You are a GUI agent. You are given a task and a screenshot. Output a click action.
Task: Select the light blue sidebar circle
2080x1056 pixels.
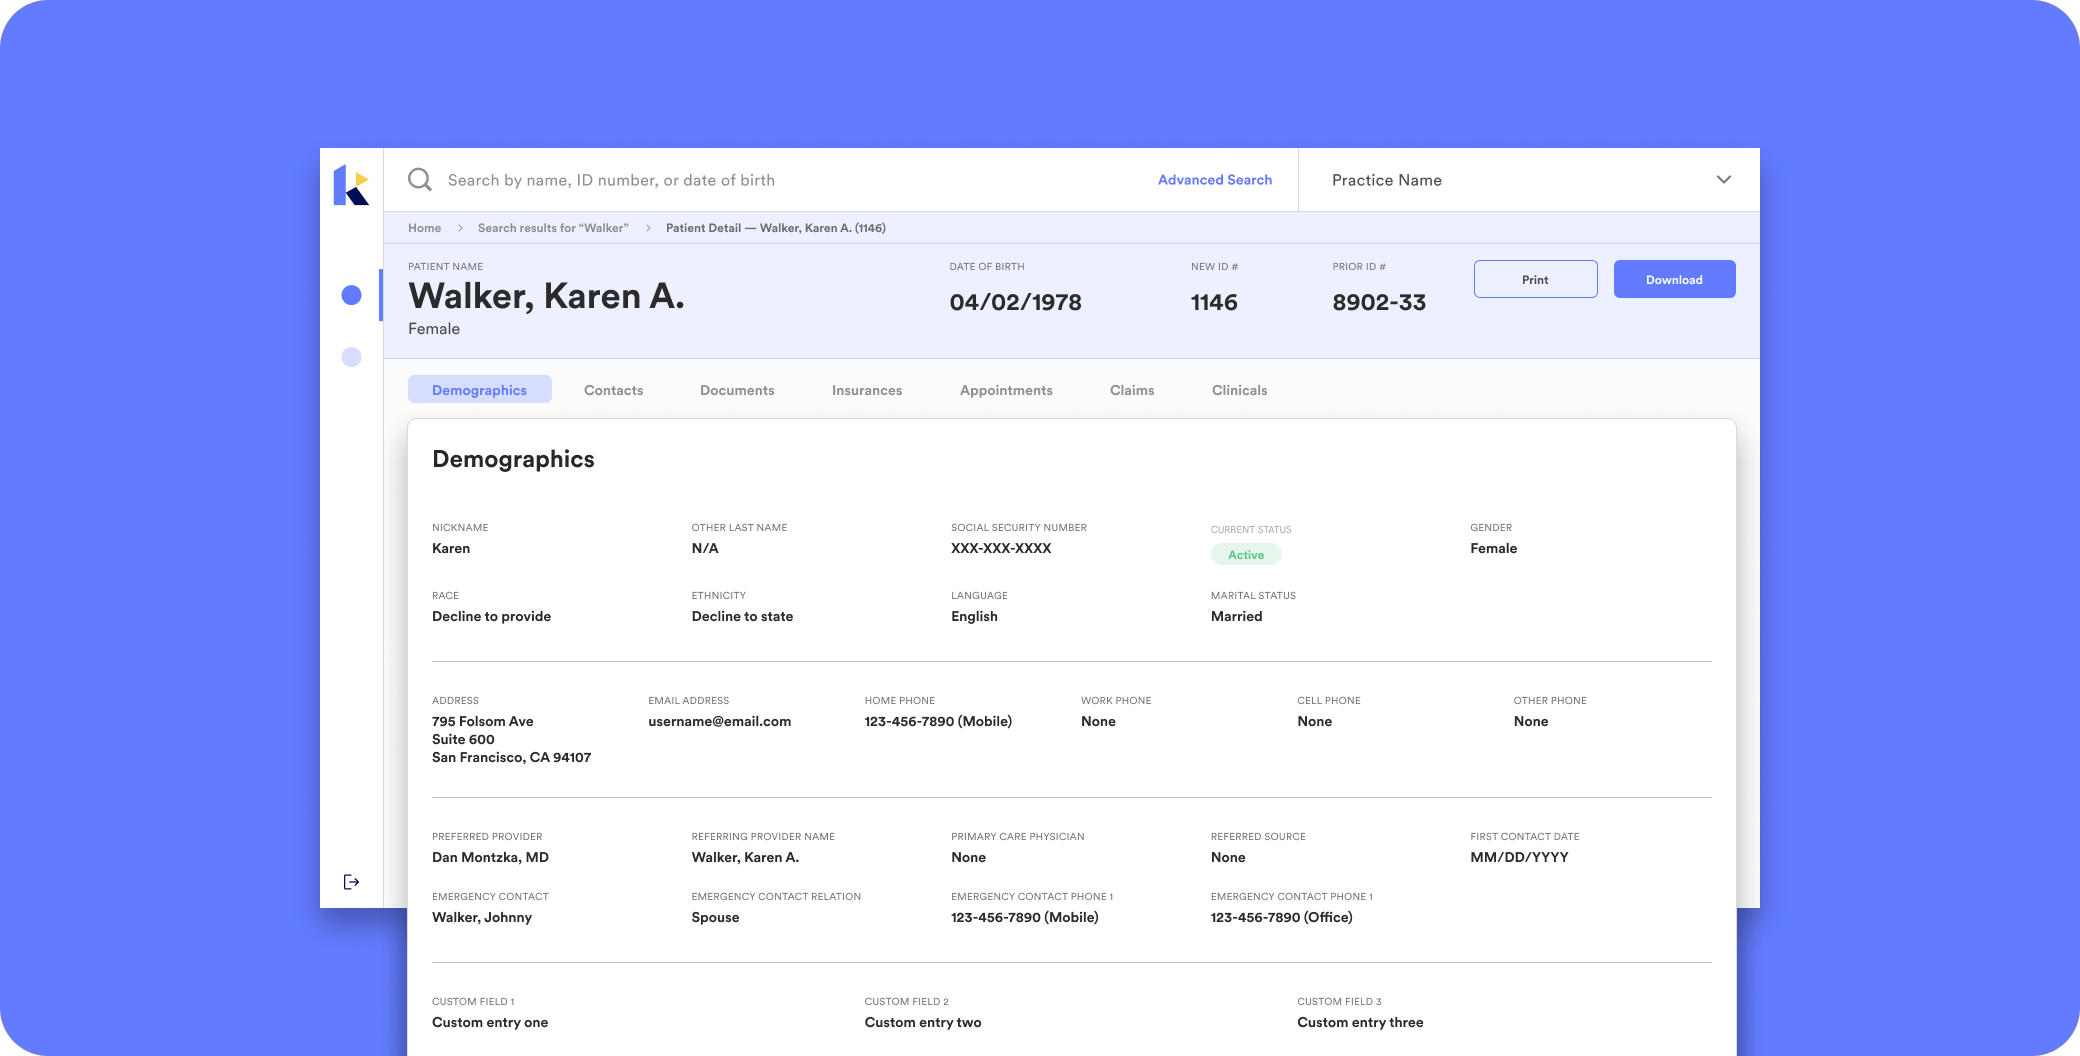[x=351, y=357]
